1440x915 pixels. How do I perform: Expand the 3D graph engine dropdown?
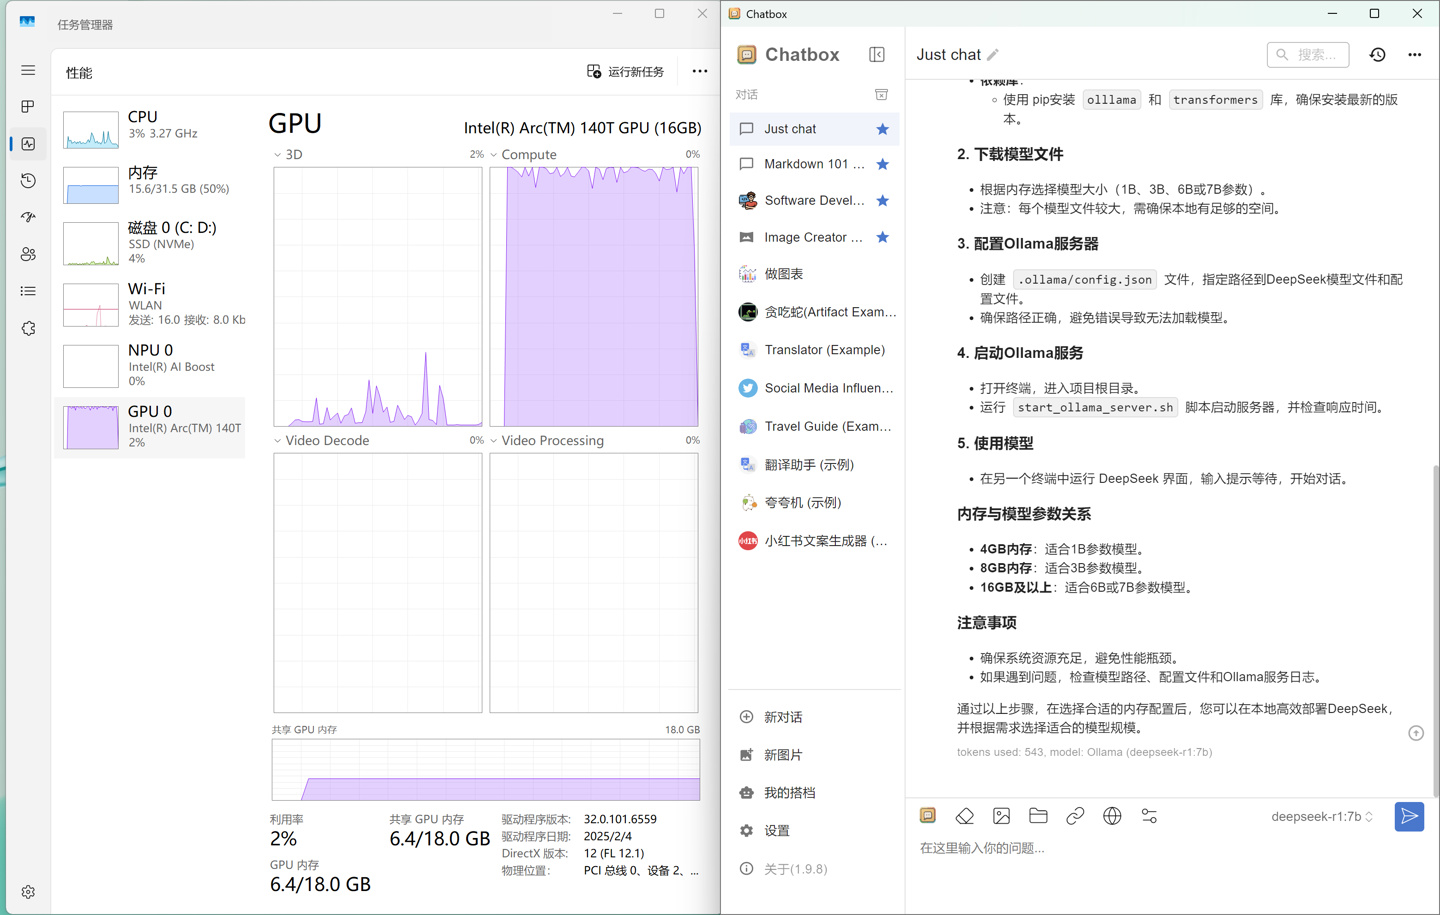click(x=278, y=155)
